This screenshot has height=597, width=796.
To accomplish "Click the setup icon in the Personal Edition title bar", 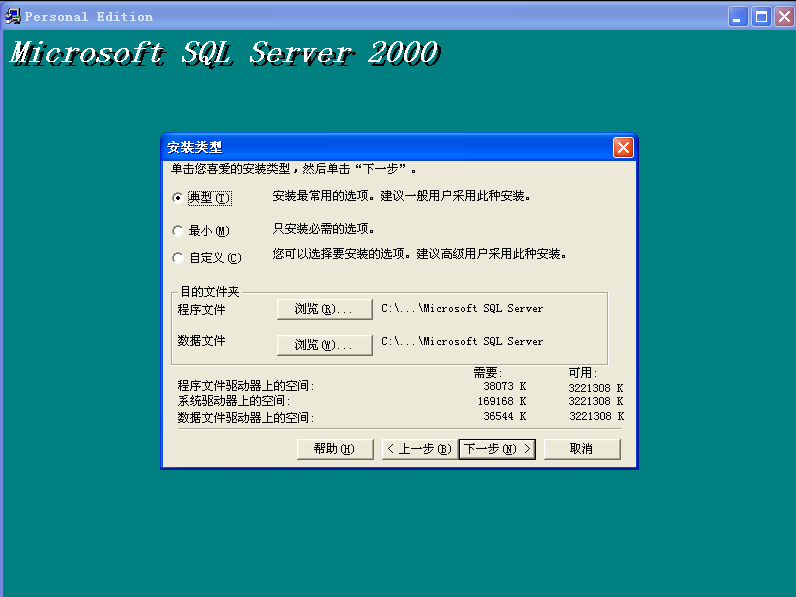I will coord(12,16).
